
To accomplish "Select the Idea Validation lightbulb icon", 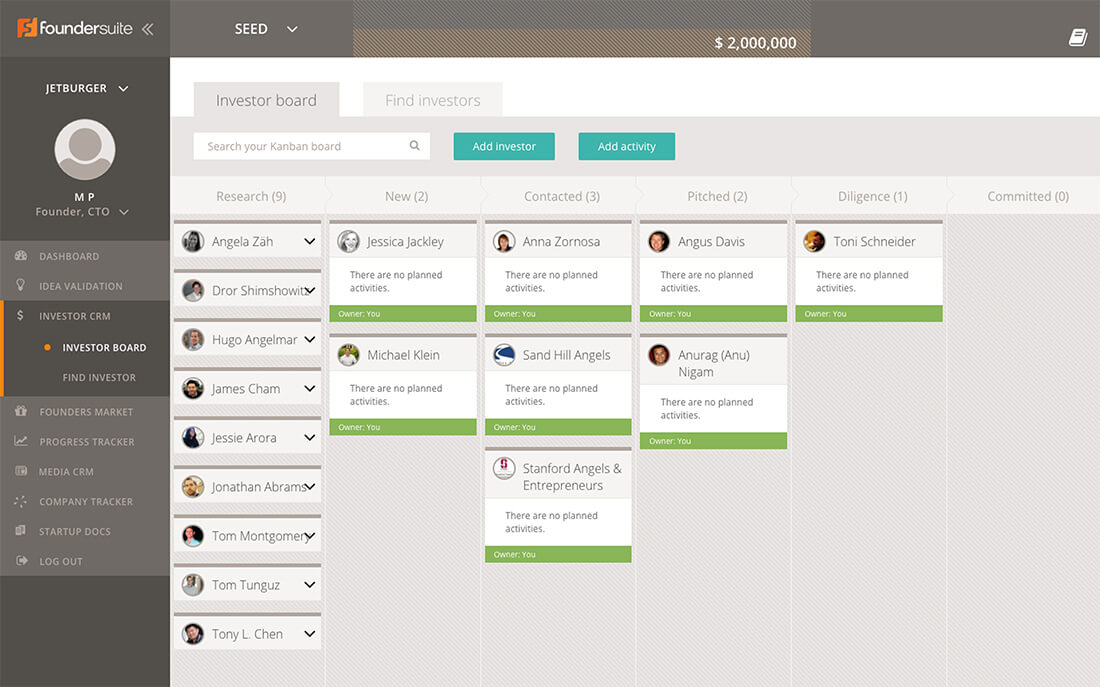I will [x=20, y=286].
